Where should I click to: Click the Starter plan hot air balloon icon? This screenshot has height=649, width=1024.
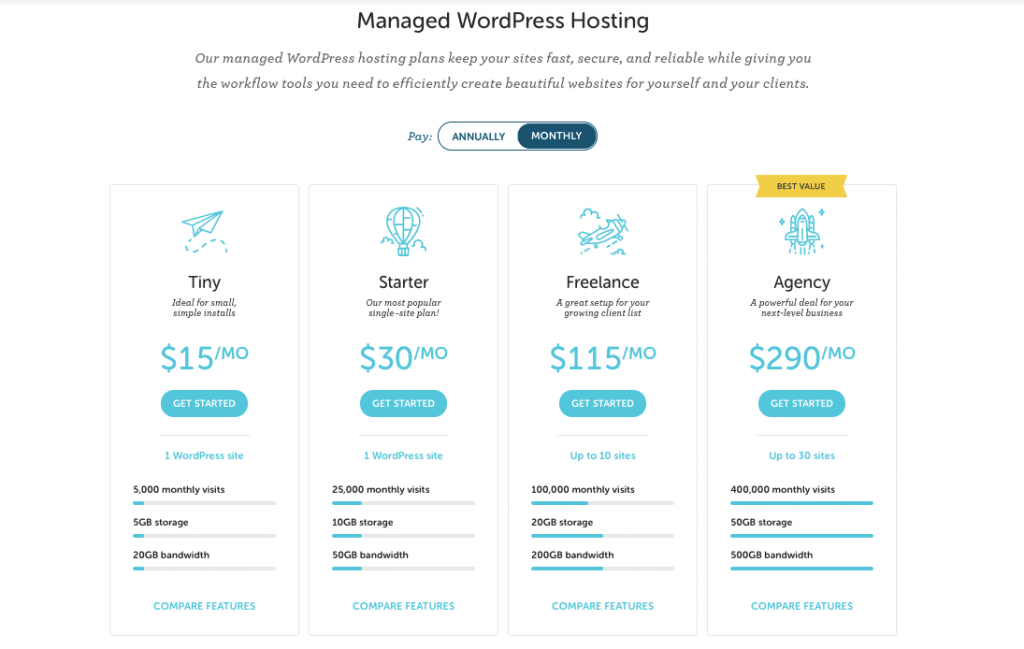click(404, 231)
